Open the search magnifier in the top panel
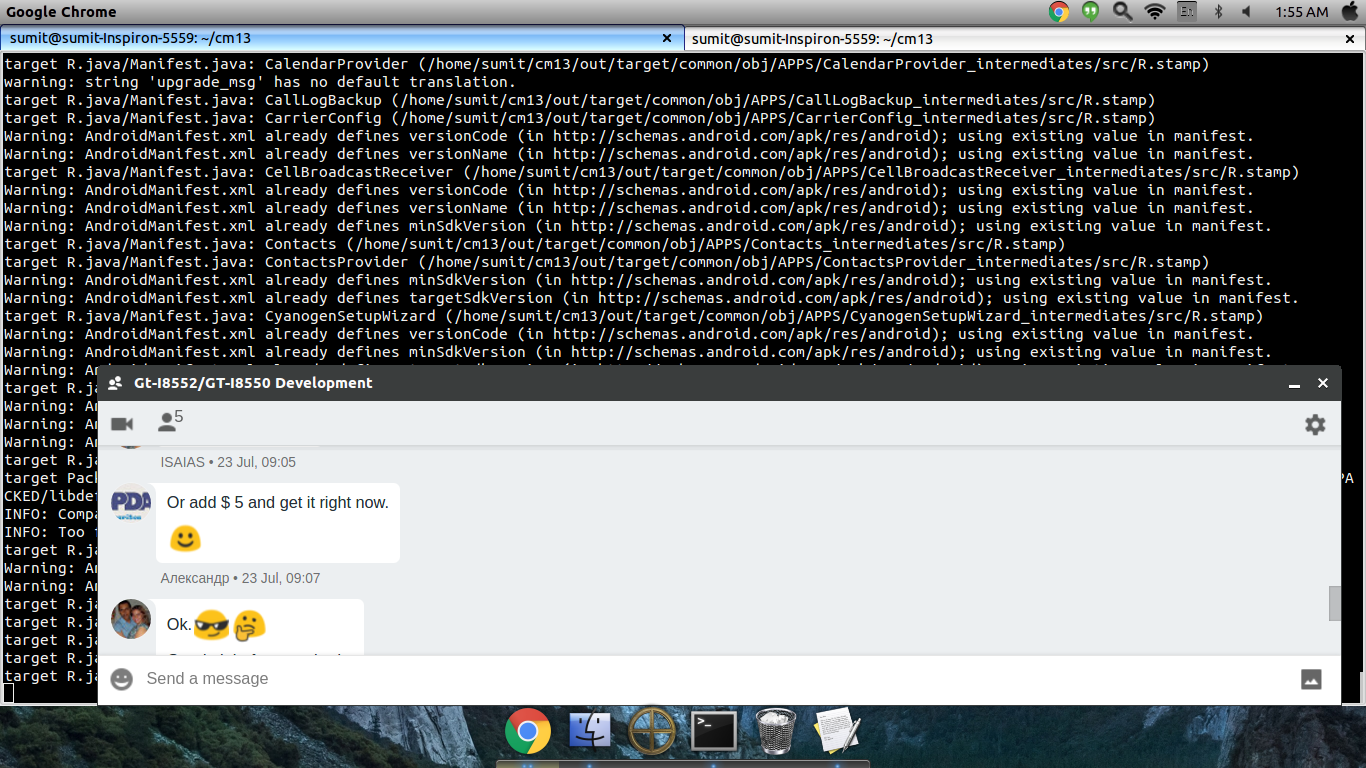Image resolution: width=1366 pixels, height=768 pixels. coord(1122,12)
